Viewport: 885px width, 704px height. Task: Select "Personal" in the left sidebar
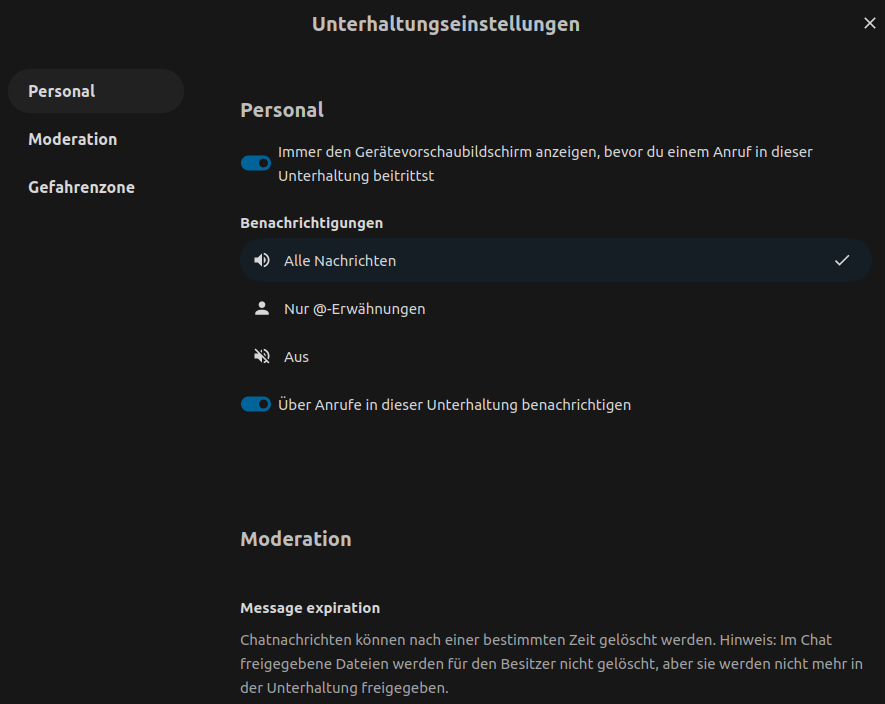point(61,90)
